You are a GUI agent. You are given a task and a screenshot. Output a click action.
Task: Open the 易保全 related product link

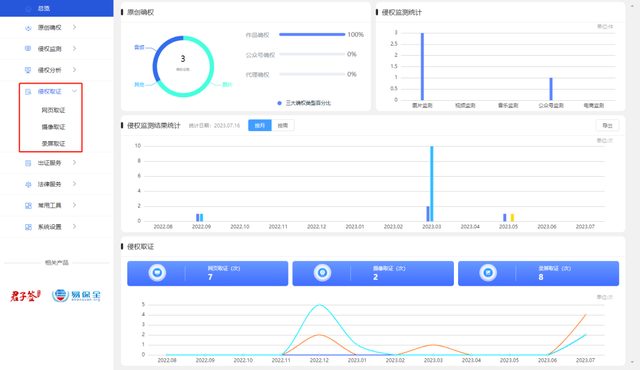click(76, 295)
